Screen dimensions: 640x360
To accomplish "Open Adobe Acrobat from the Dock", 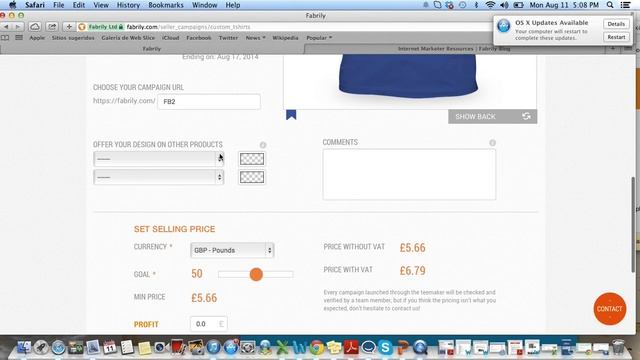I will click(x=351, y=347).
